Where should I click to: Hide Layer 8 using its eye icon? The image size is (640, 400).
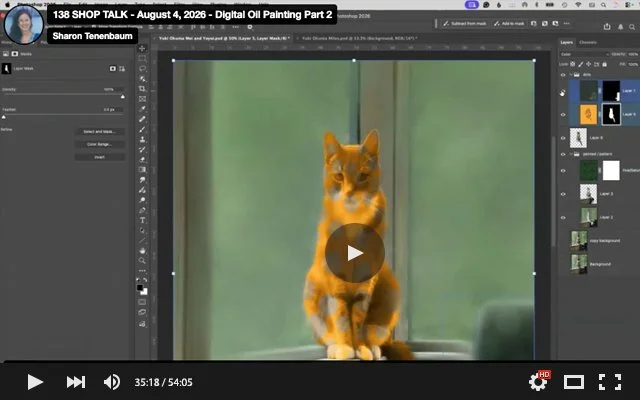(563, 138)
